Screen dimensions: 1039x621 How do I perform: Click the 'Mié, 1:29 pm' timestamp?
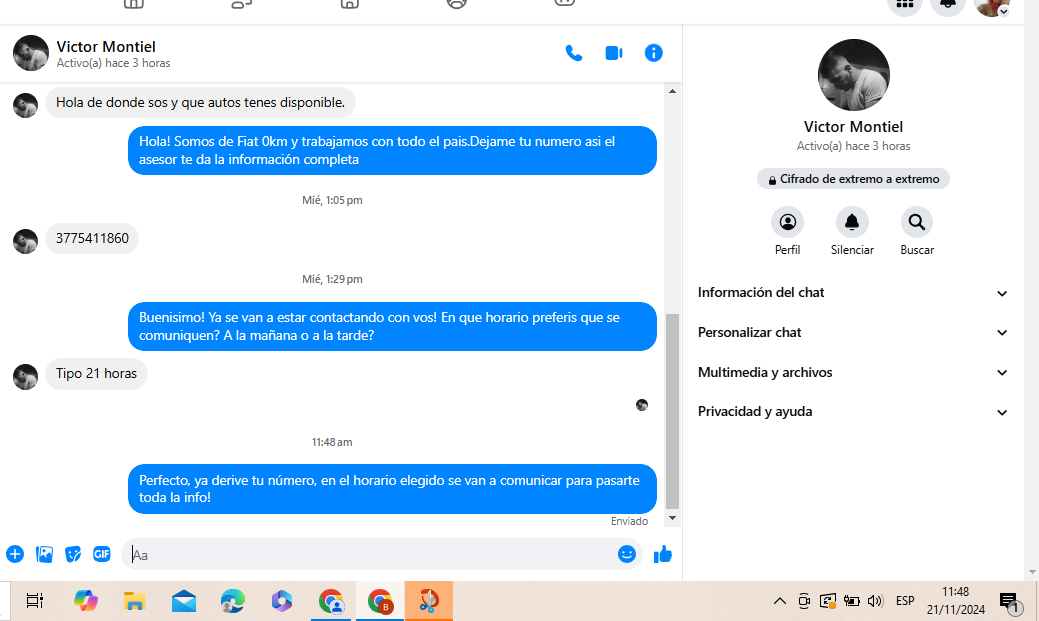click(332, 279)
